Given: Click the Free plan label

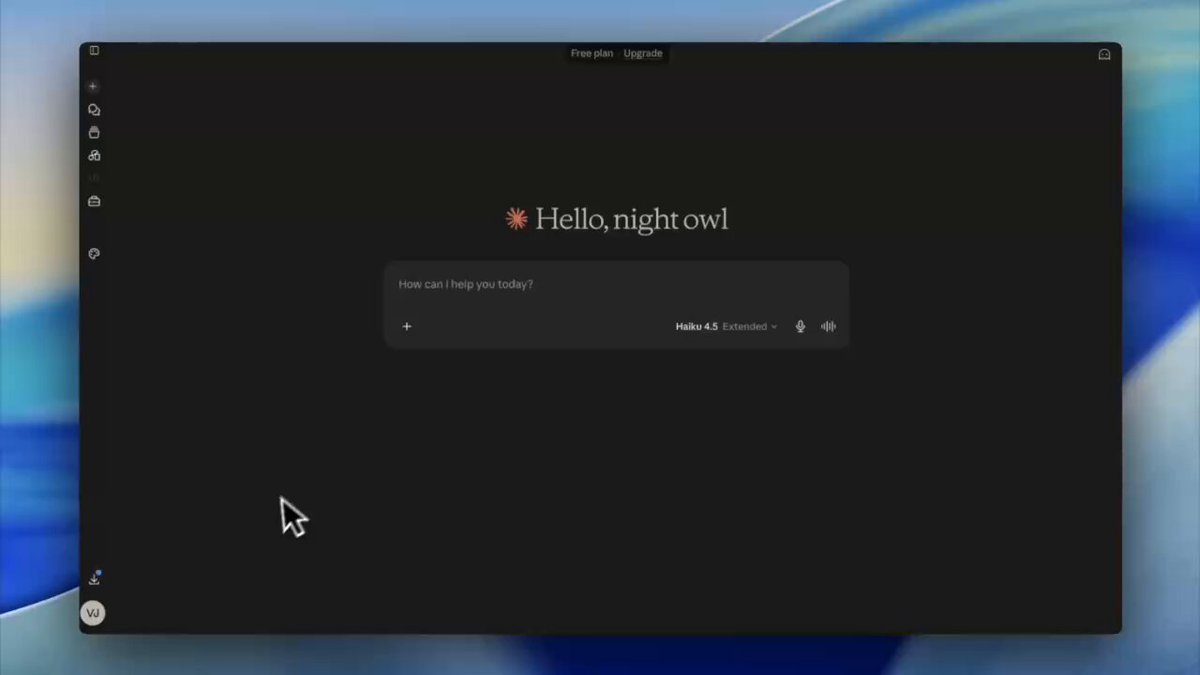Looking at the screenshot, I should pyautogui.click(x=592, y=53).
